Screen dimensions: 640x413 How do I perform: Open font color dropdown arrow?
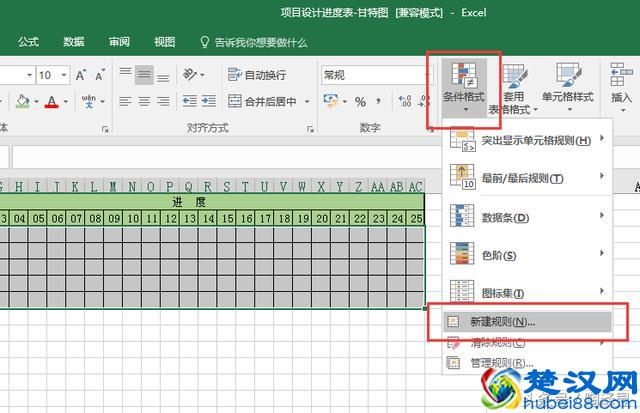pos(66,101)
